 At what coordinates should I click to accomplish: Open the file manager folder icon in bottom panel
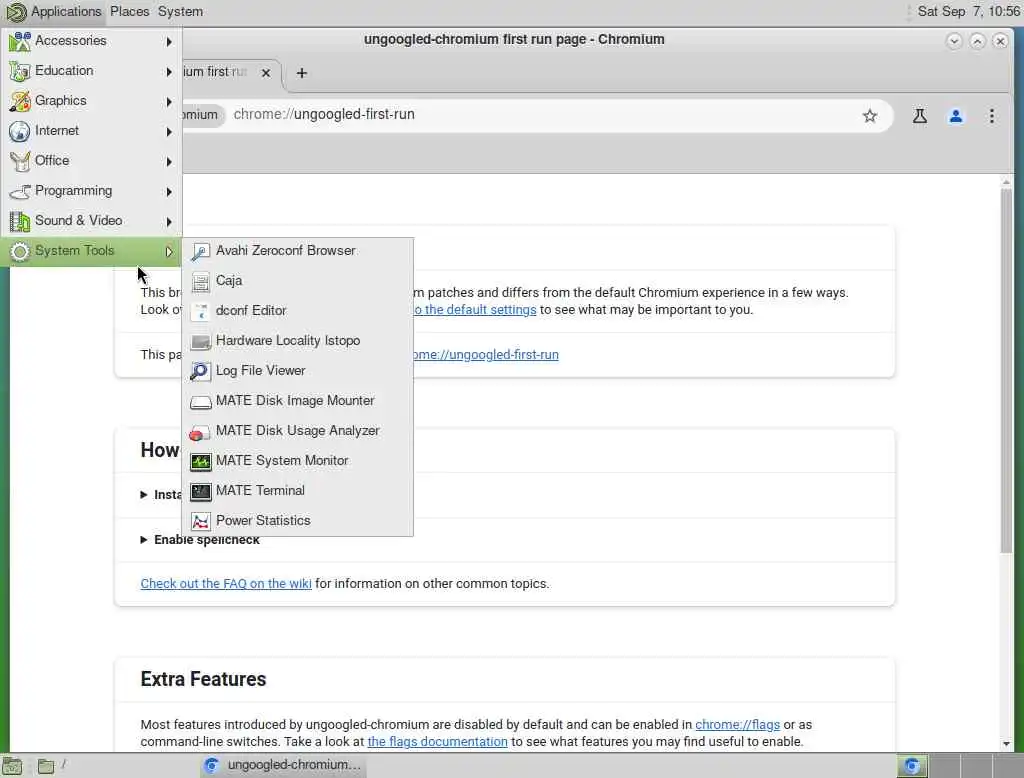click(x=46, y=766)
